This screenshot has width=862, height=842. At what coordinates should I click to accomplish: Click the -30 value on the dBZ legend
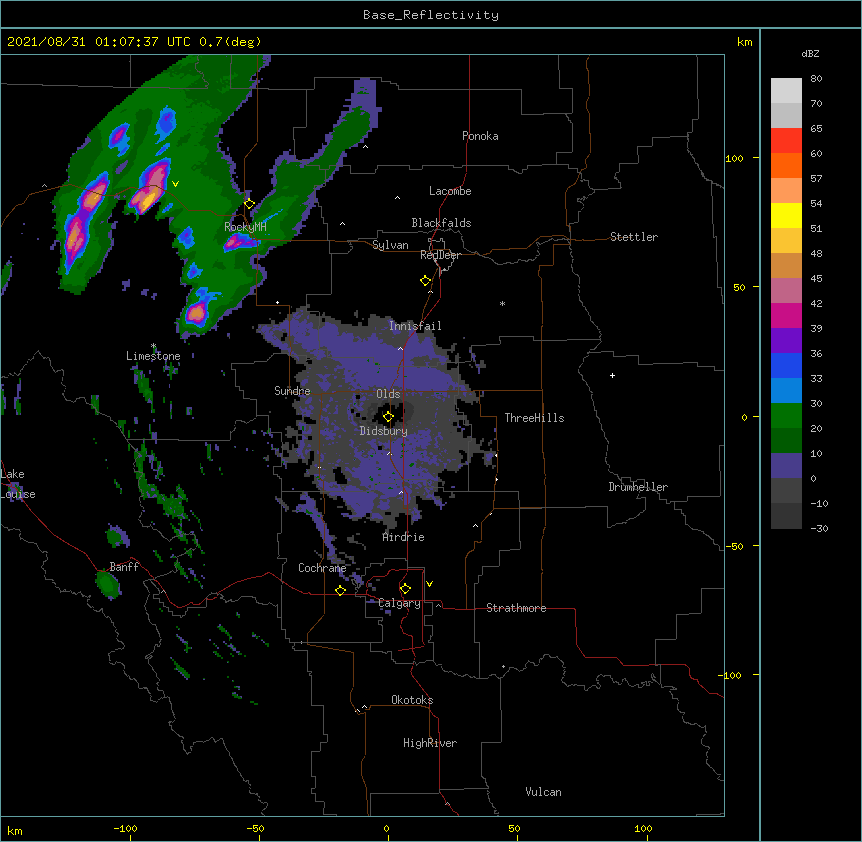819,528
